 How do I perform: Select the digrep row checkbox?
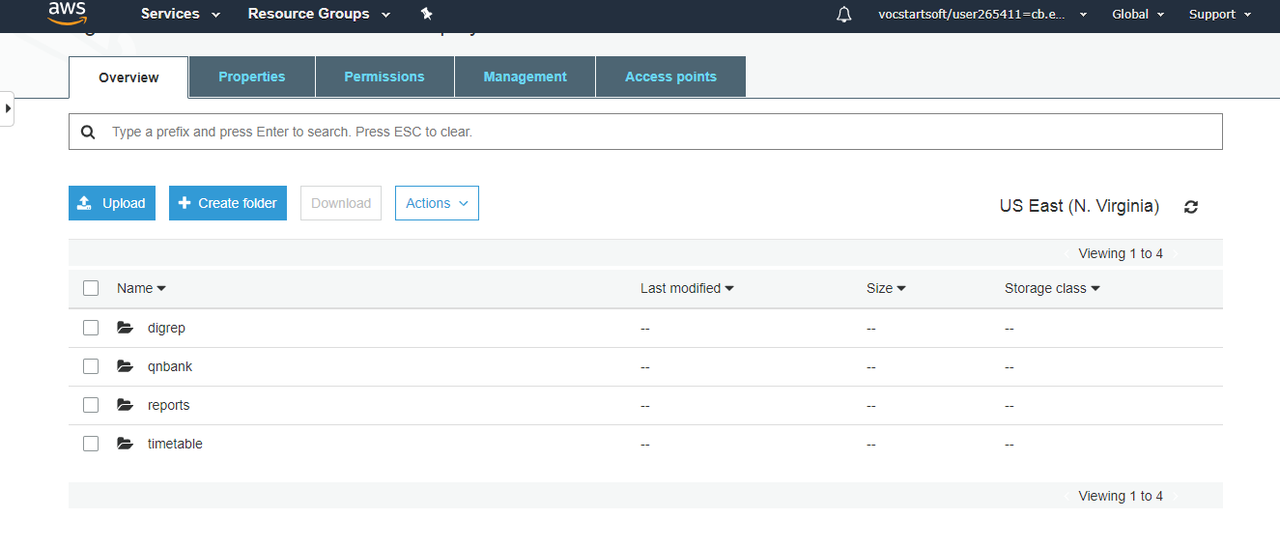point(91,328)
